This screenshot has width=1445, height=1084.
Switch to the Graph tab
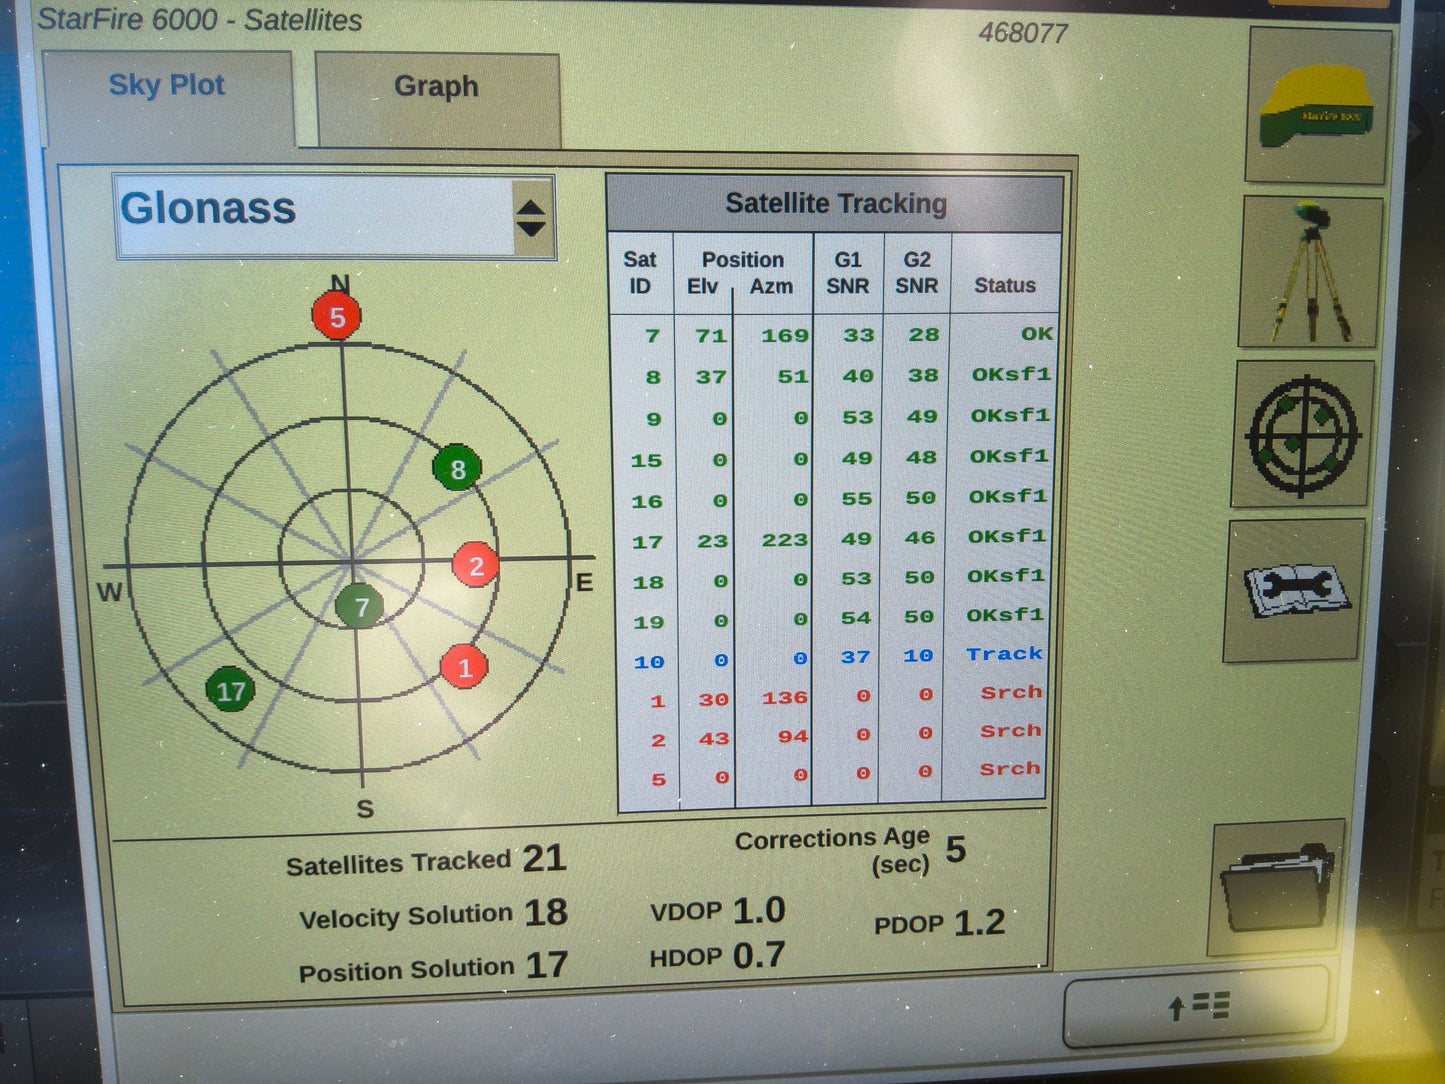pos(436,88)
